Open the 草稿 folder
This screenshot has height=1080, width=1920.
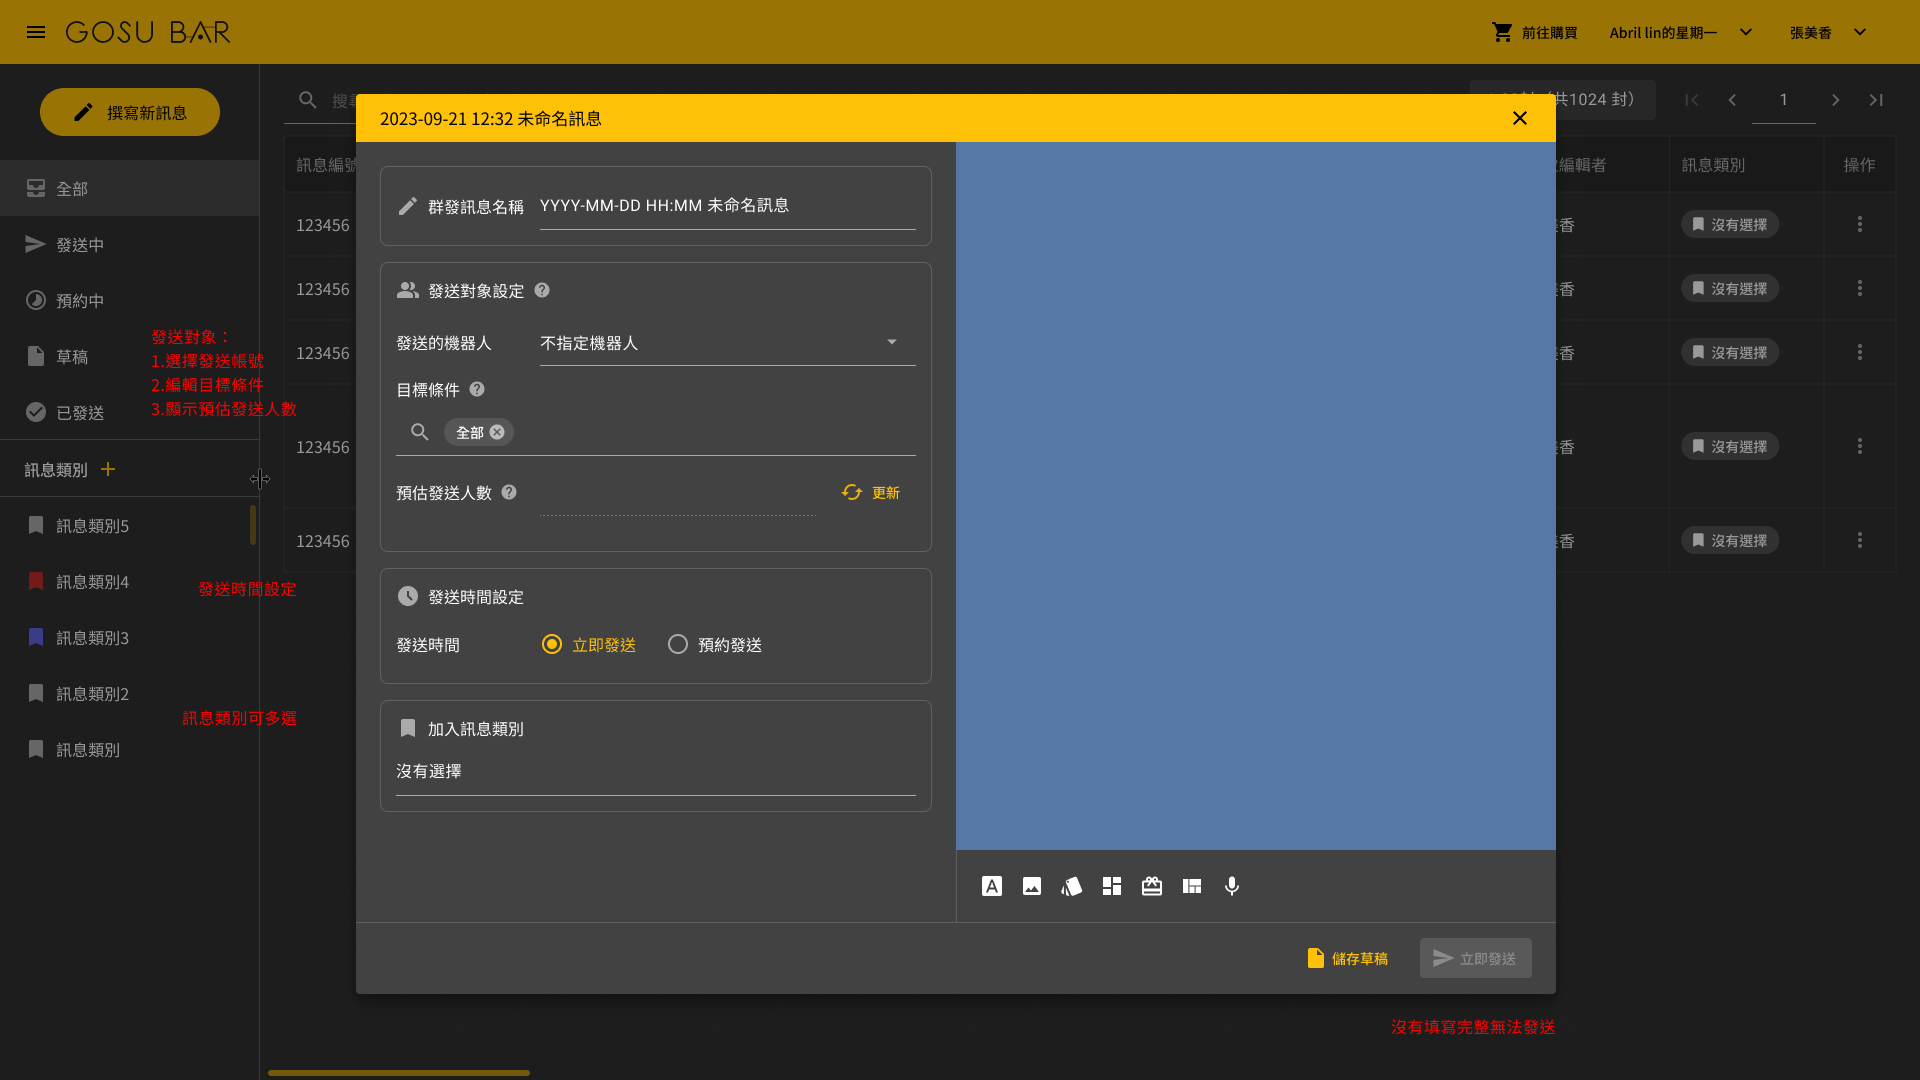pos(130,356)
